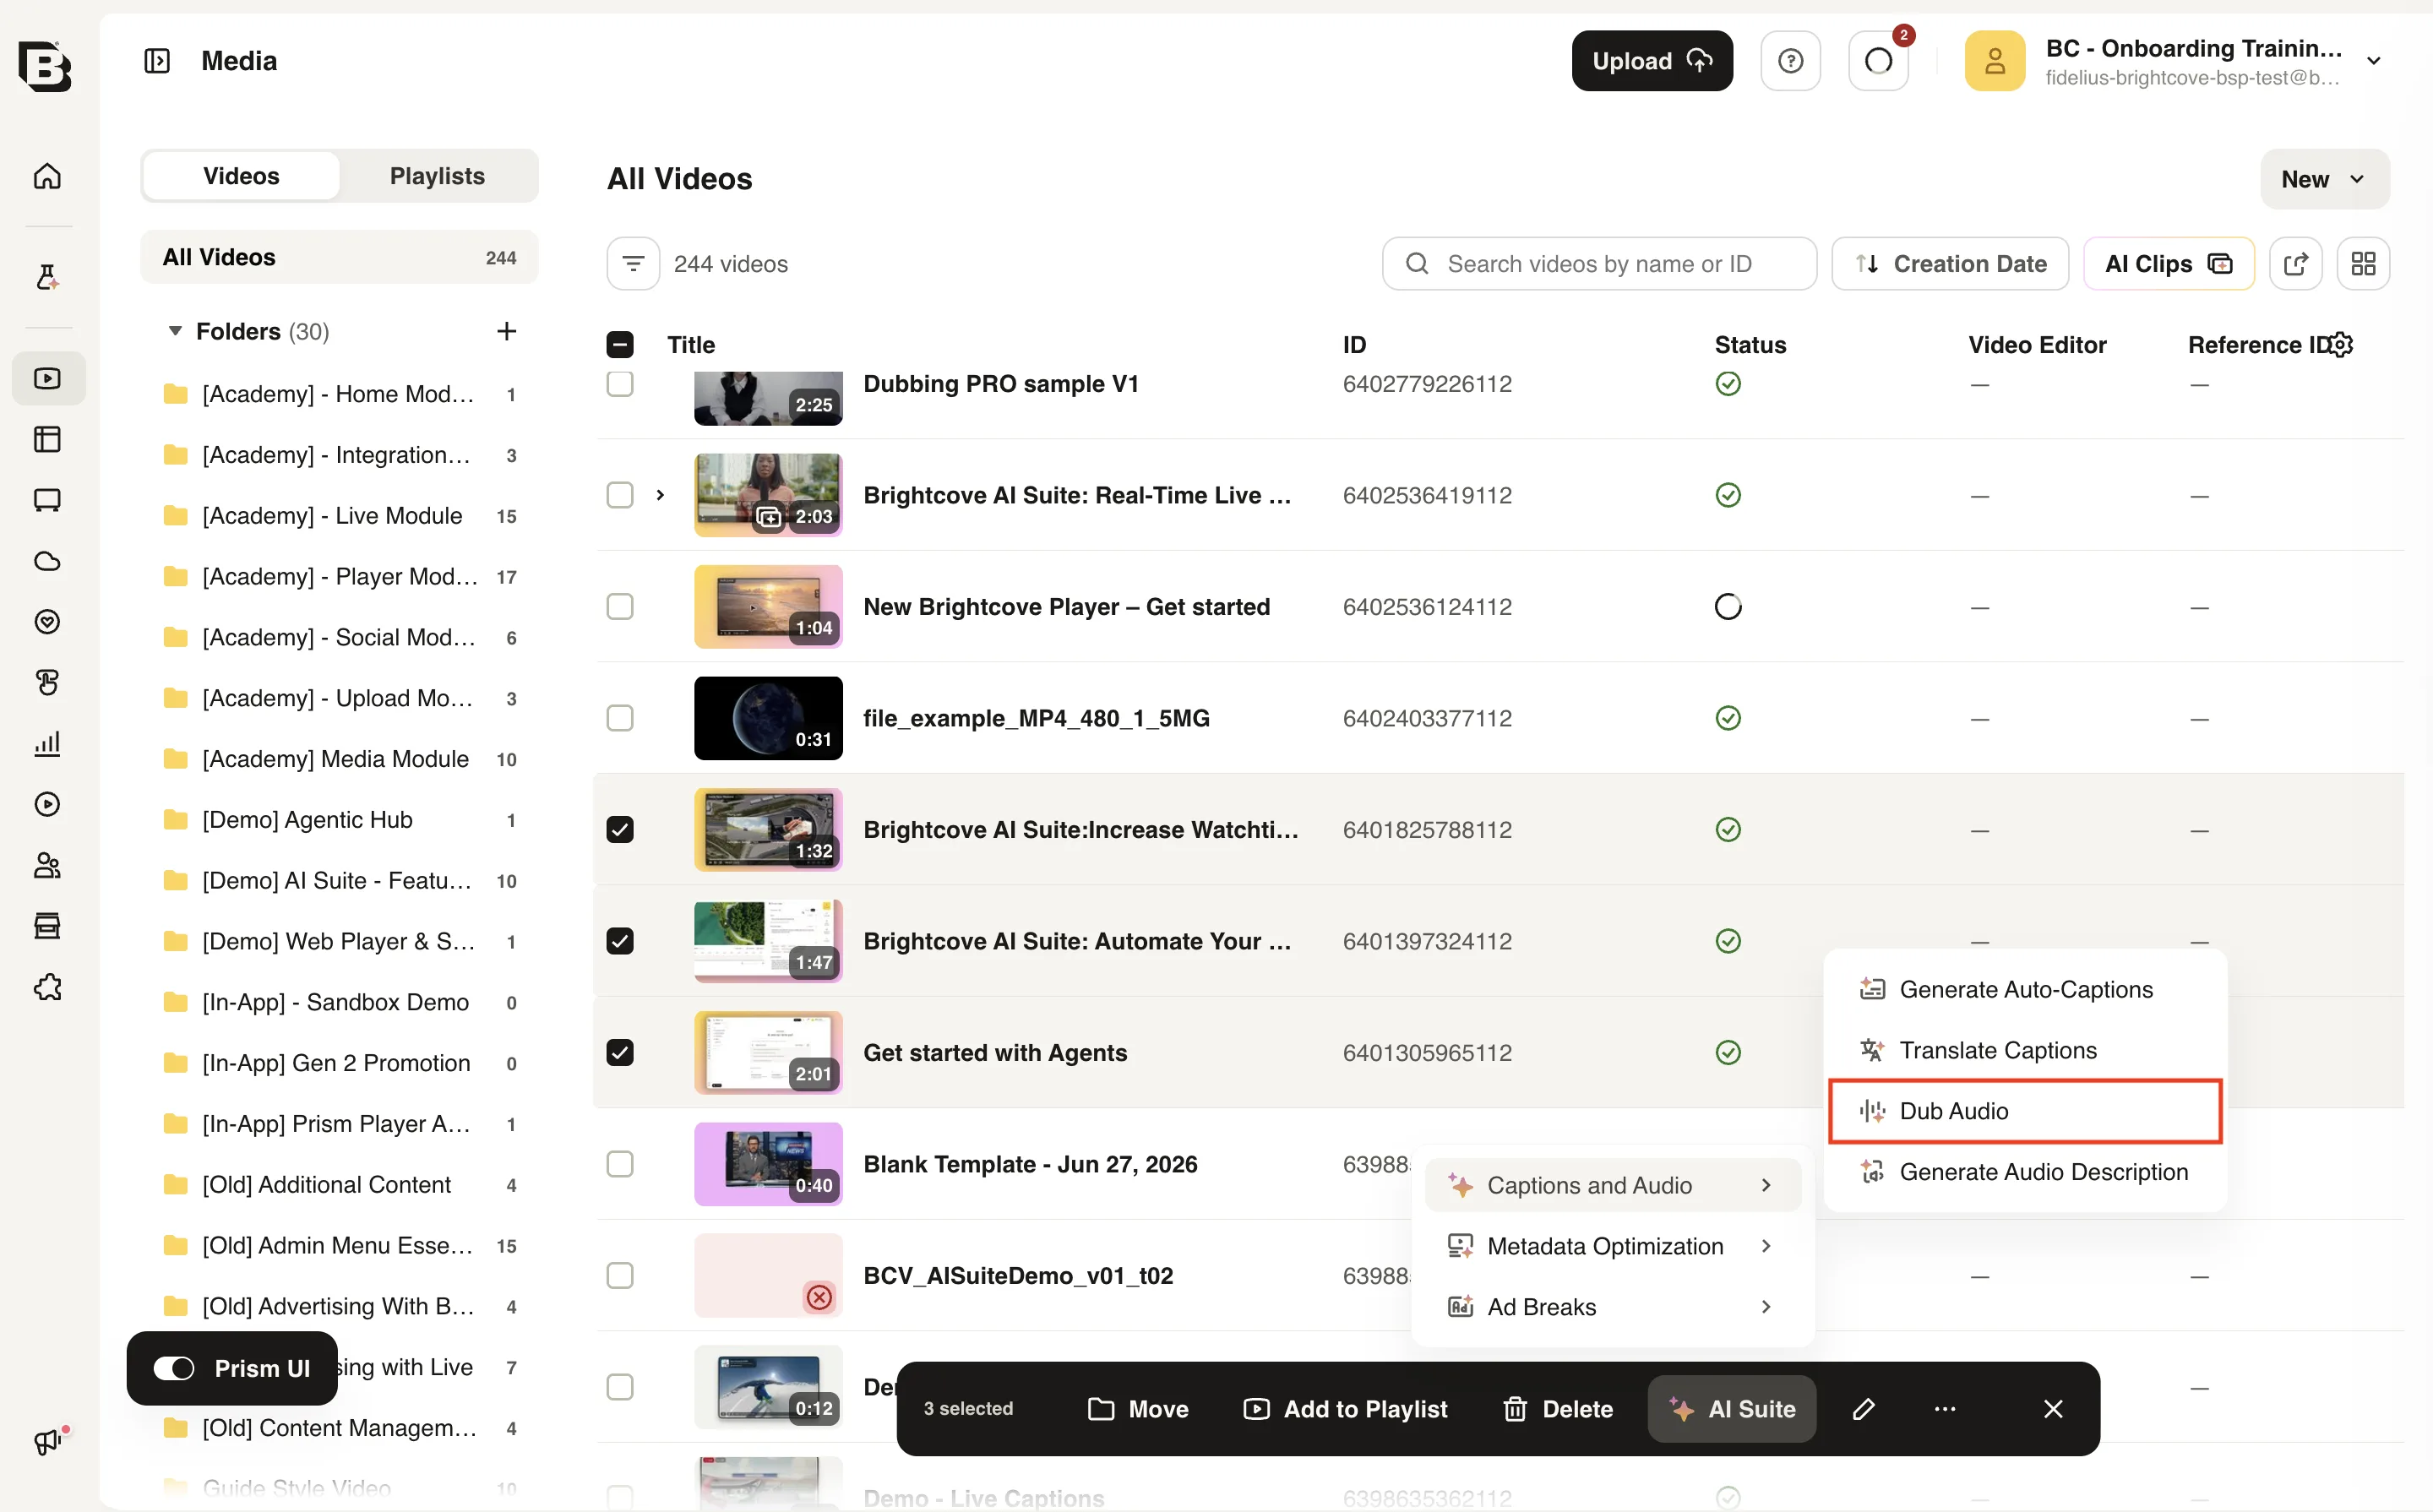This screenshot has height=1512, width=2433.
Task: Expand the Captions and Audio submenu
Action: [1612, 1185]
